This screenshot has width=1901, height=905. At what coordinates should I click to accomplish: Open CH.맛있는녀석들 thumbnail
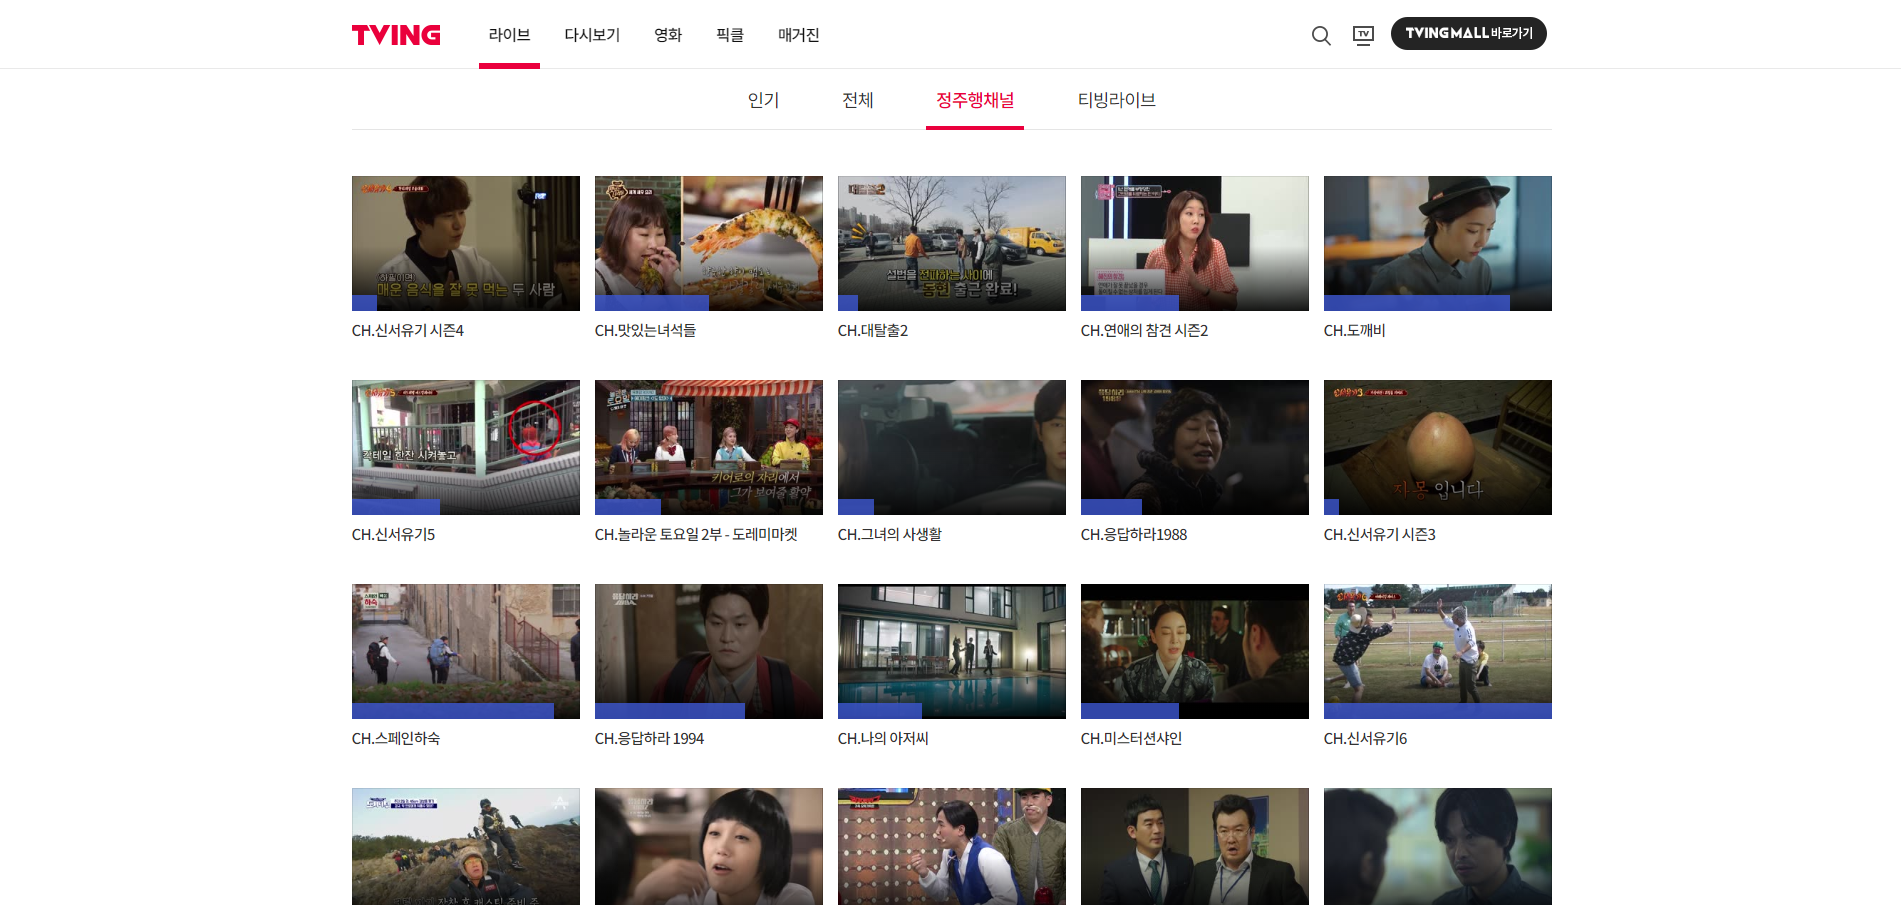coord(709,243)
